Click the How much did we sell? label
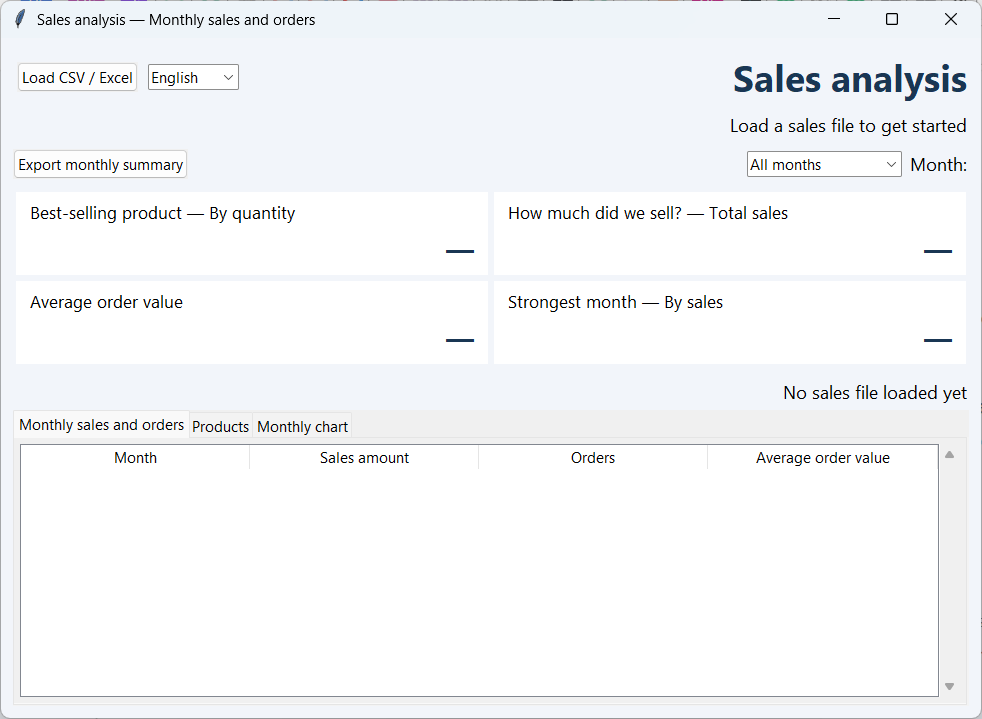Viewport: 982px width, 719px height. (x=648, y=213)
